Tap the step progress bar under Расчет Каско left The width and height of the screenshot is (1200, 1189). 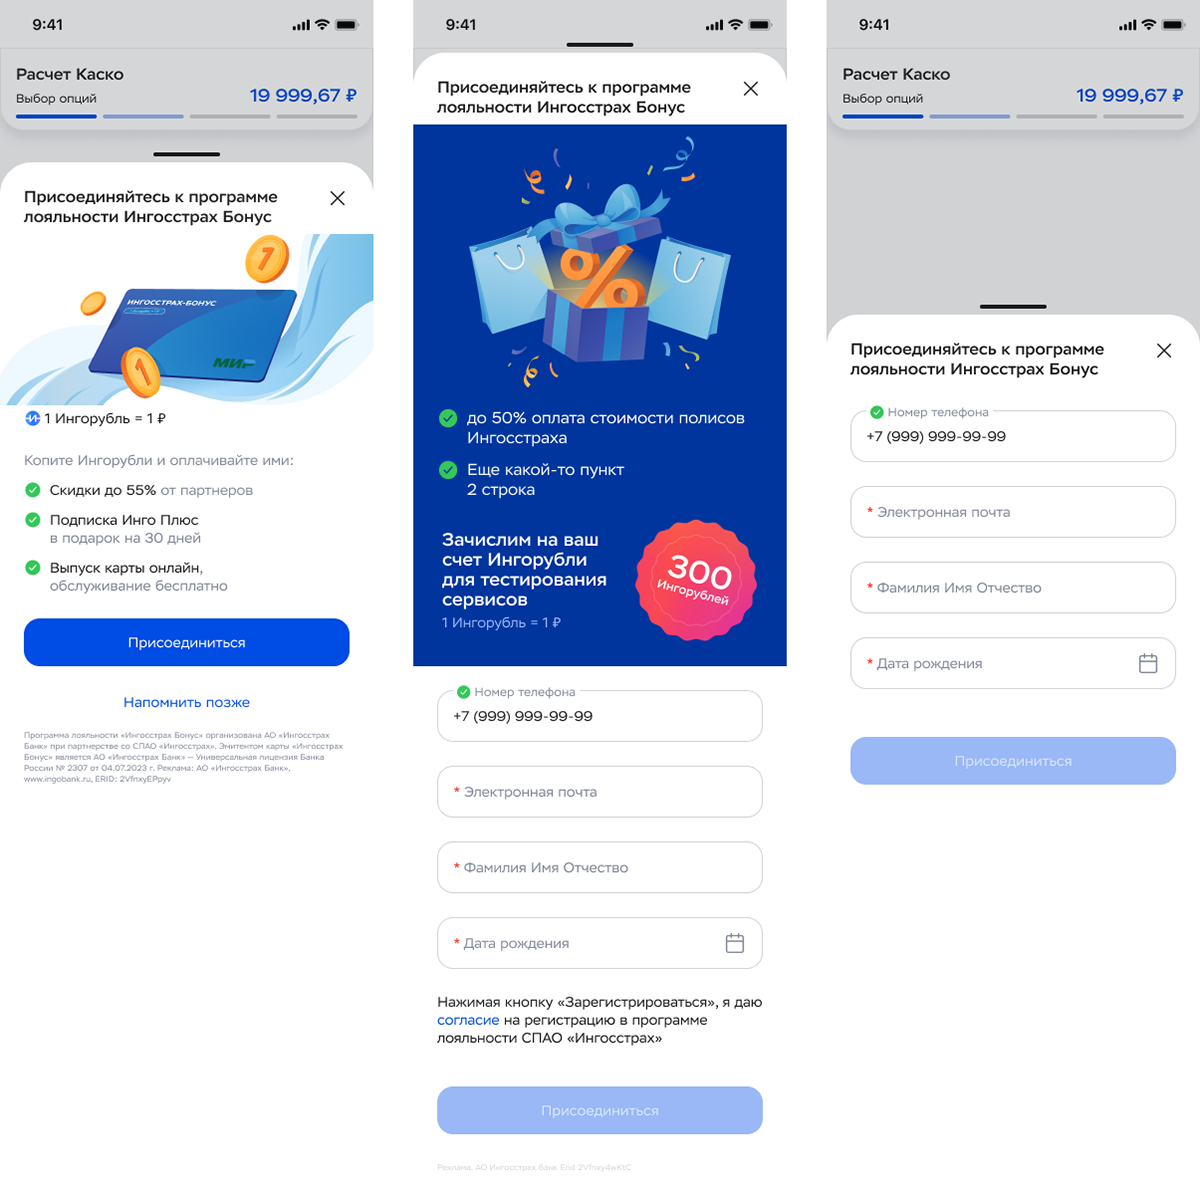[187, 117]
